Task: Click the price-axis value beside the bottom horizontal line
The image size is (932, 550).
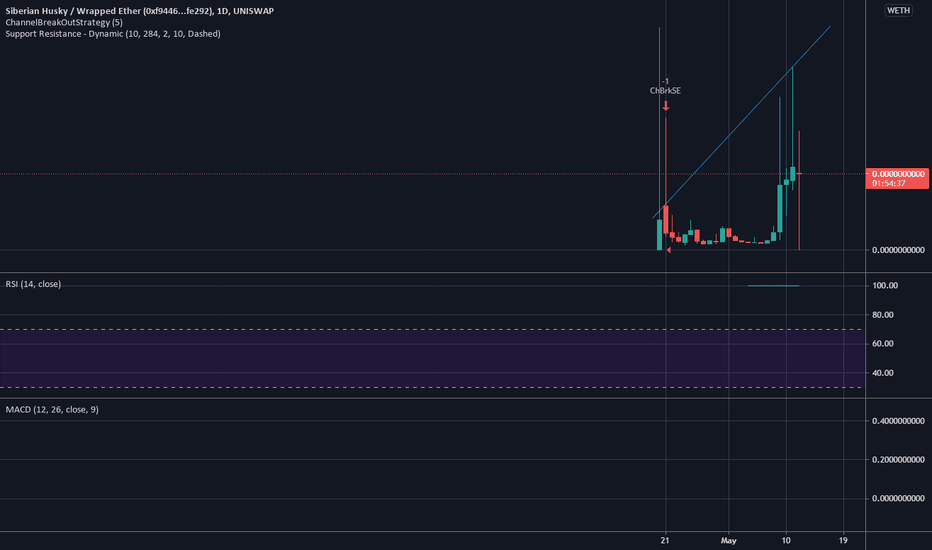Action: coord(898,250)
